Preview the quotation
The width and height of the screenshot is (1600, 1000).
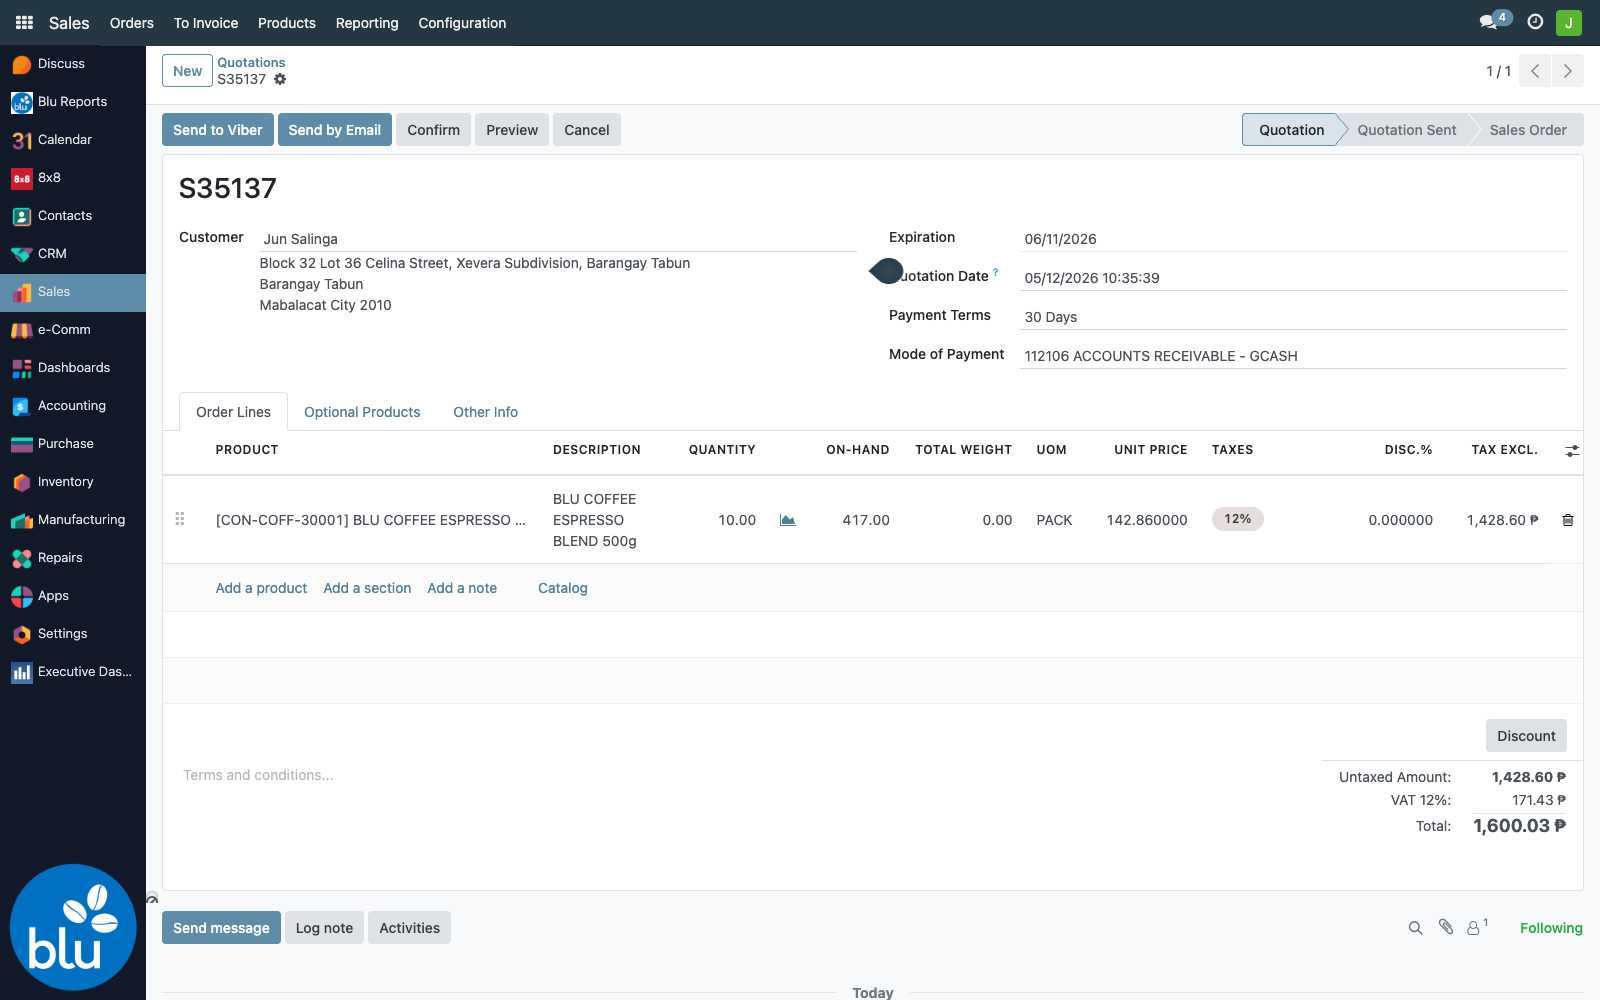tap(512, 130)
